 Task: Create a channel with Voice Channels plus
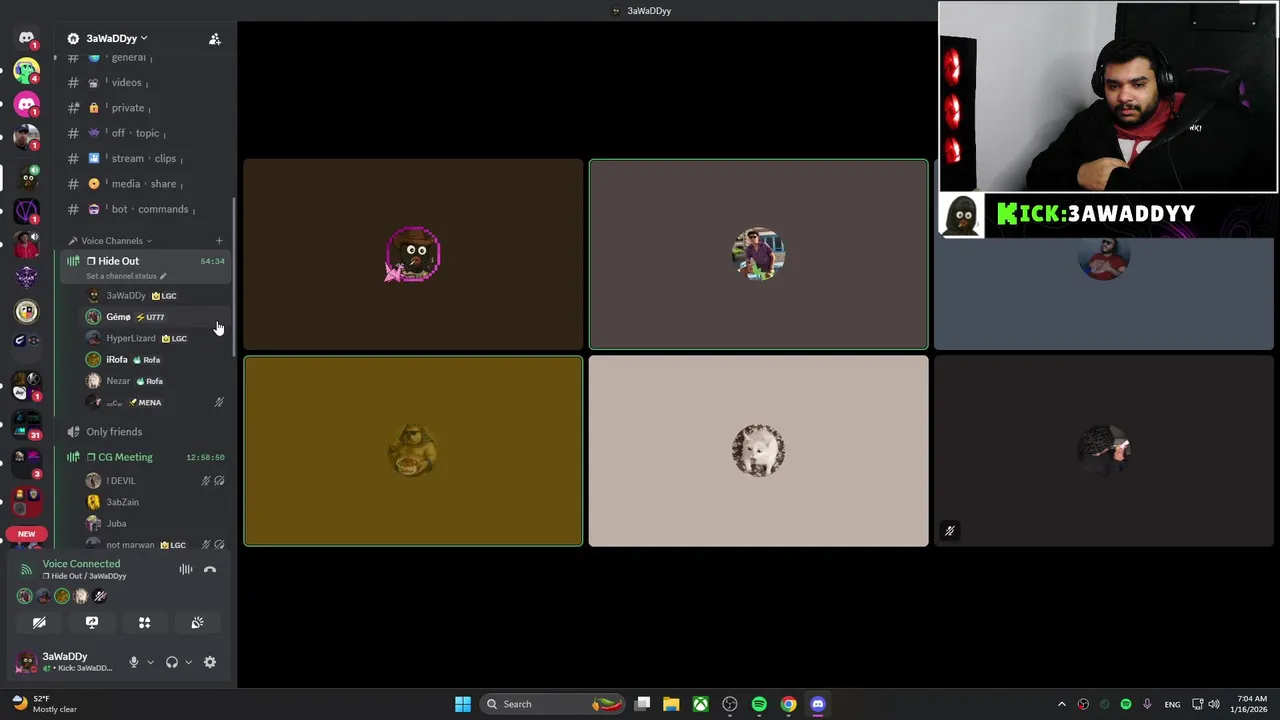pyautogui.click(x=219, y=241)
